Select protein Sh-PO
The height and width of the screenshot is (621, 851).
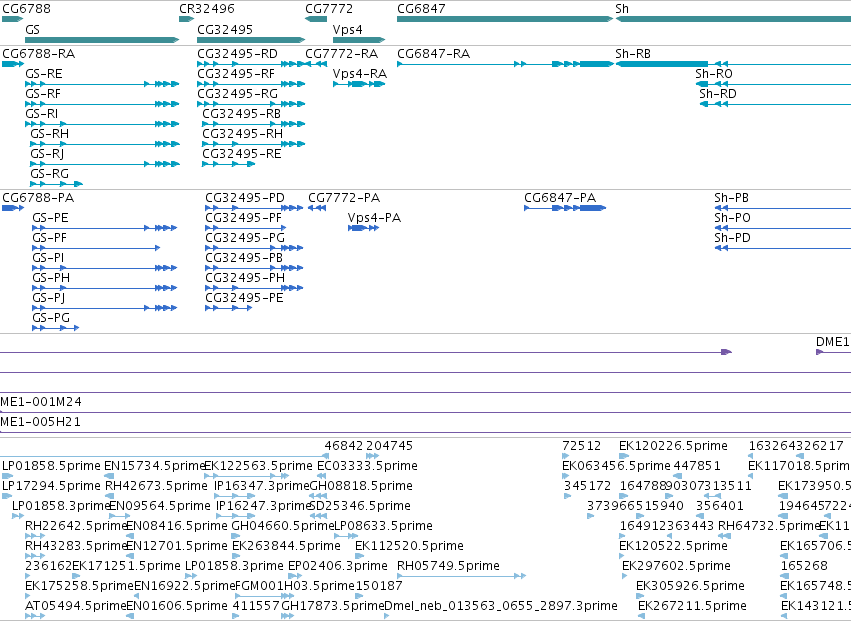point(733,218)
